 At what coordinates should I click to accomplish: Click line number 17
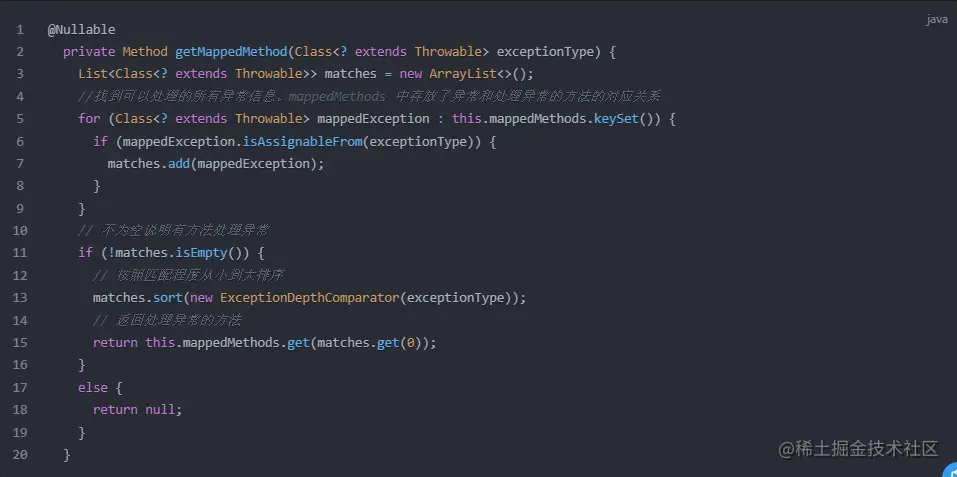click(20, 387)
